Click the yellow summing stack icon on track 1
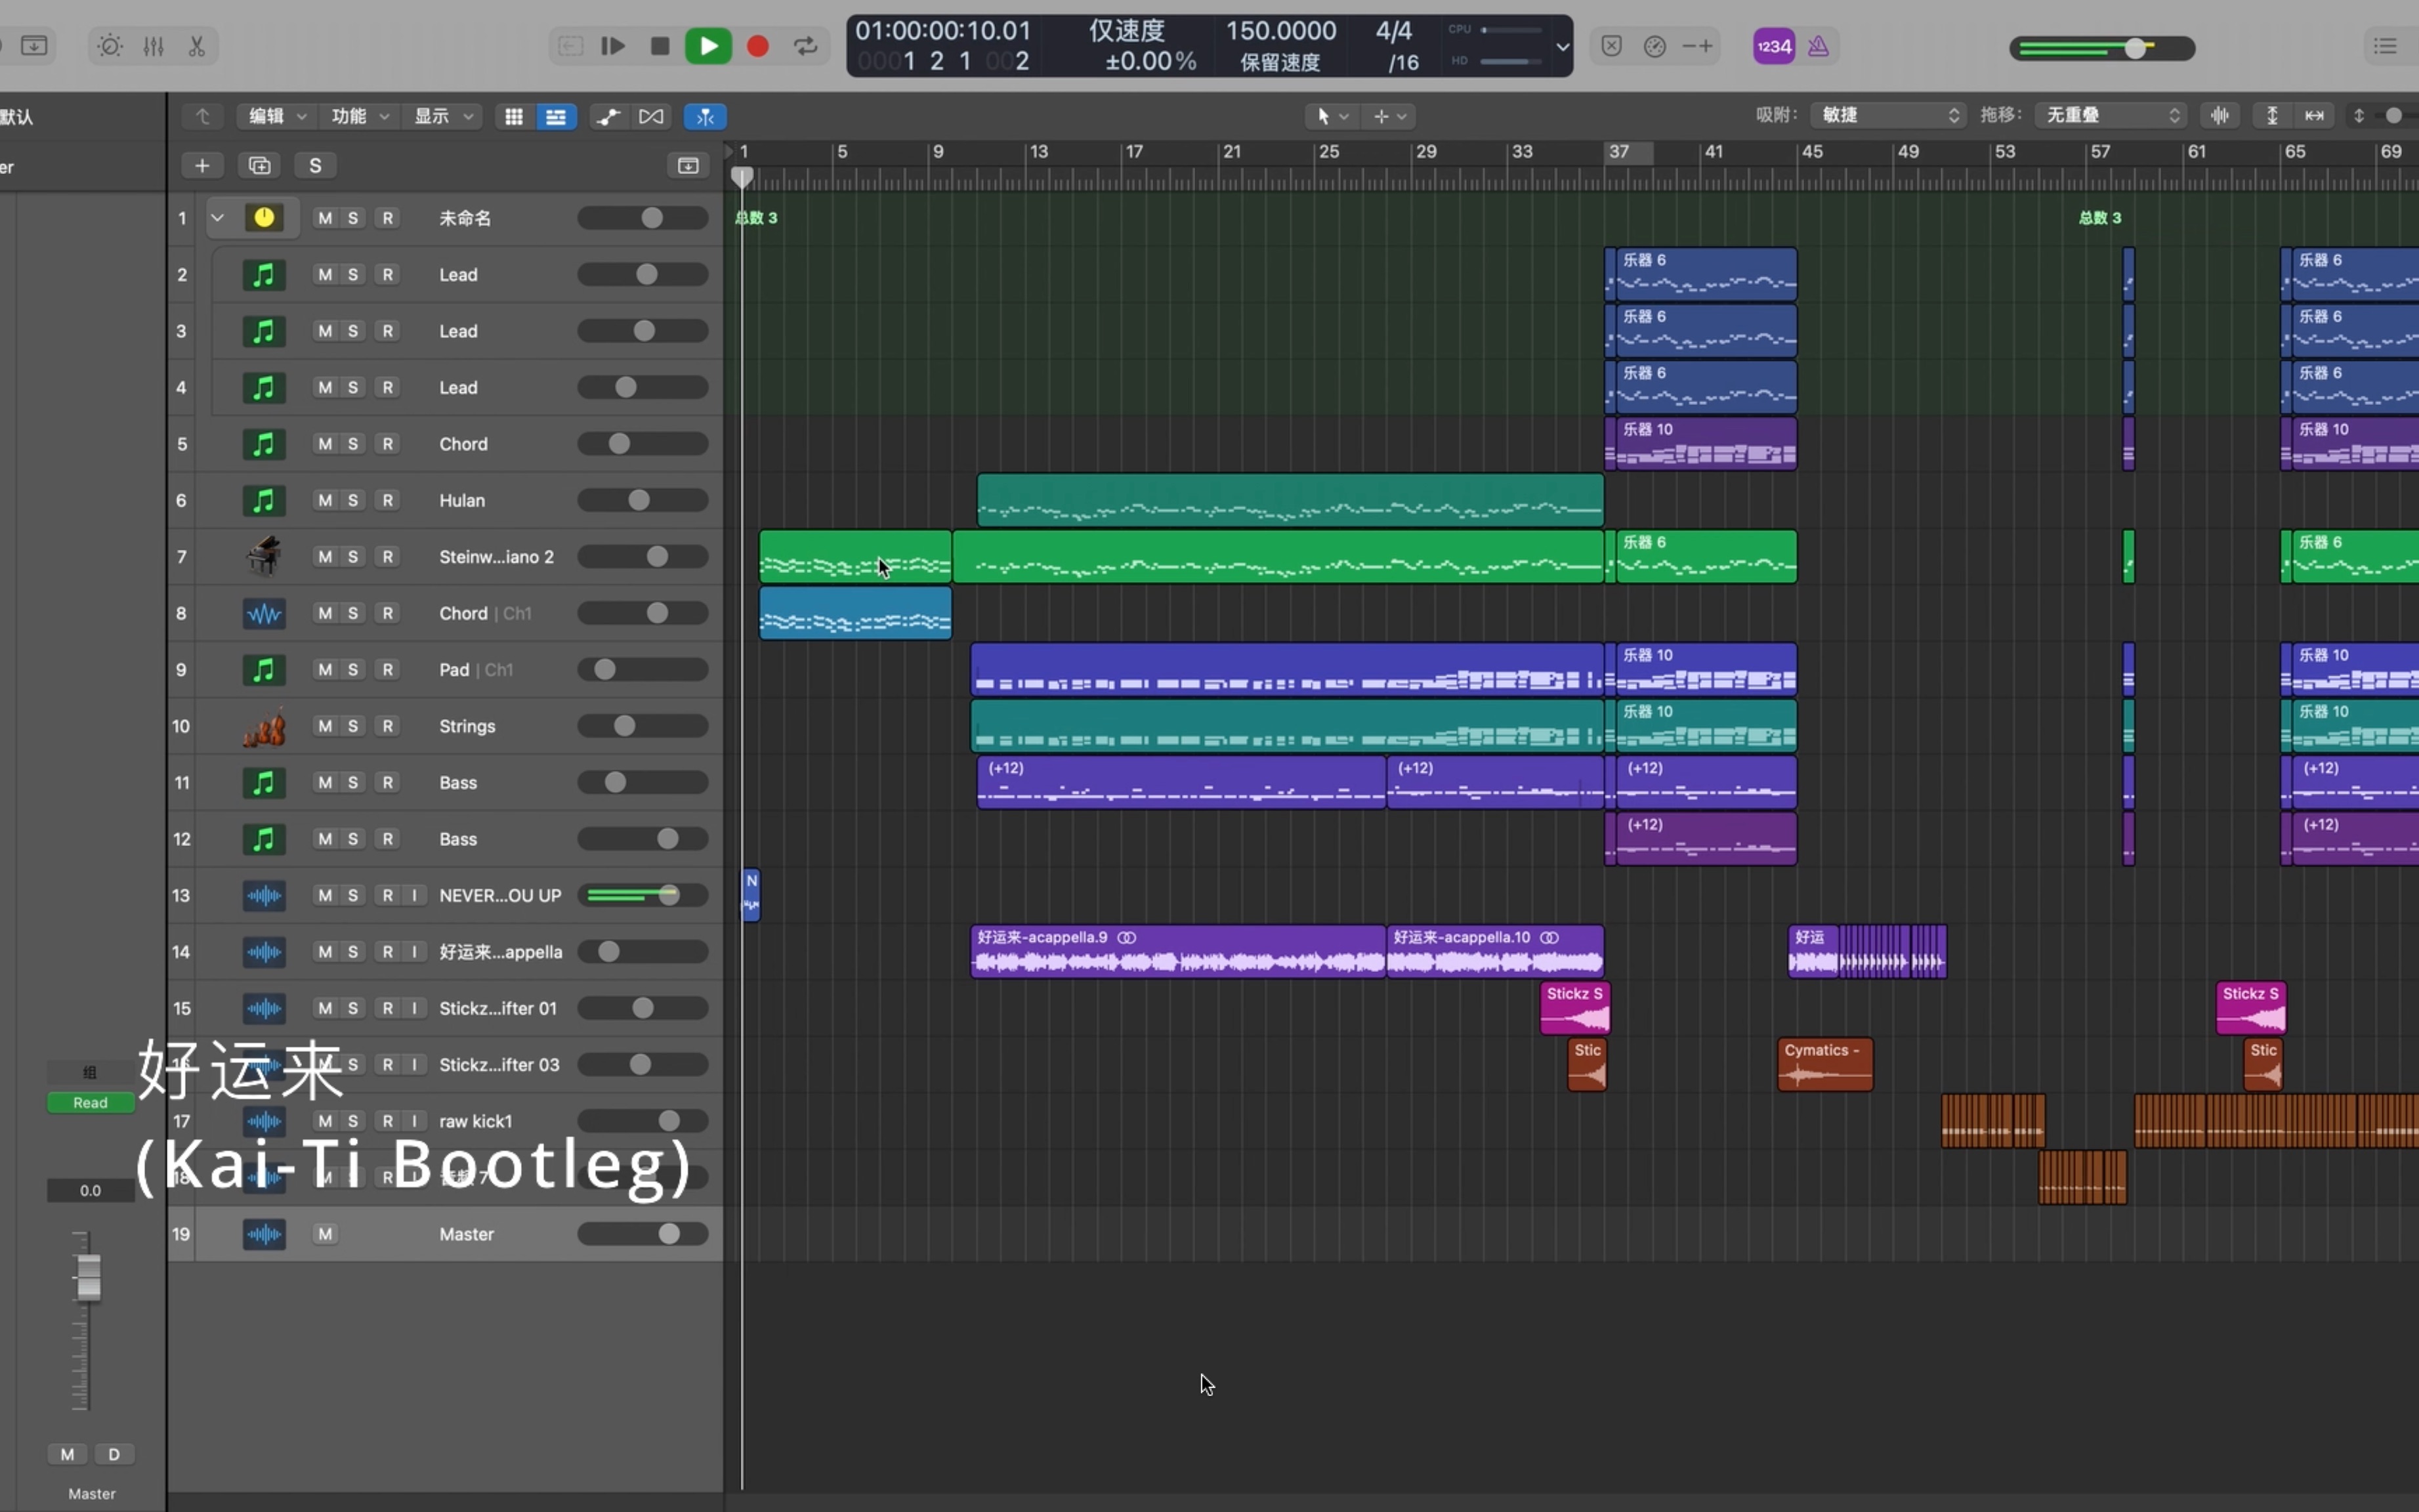This screenshot has height=1512, width=2419. 264,217
